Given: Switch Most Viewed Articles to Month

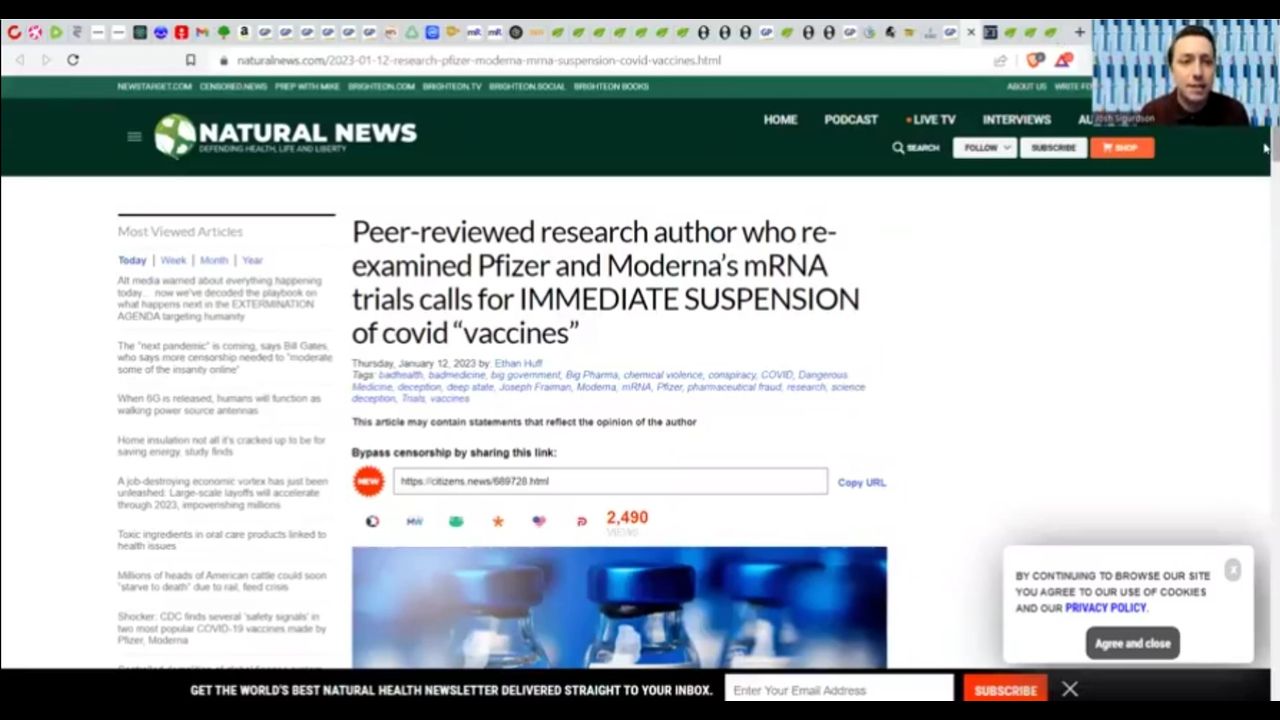Looking at the screenshot, I should coord(214,260).
